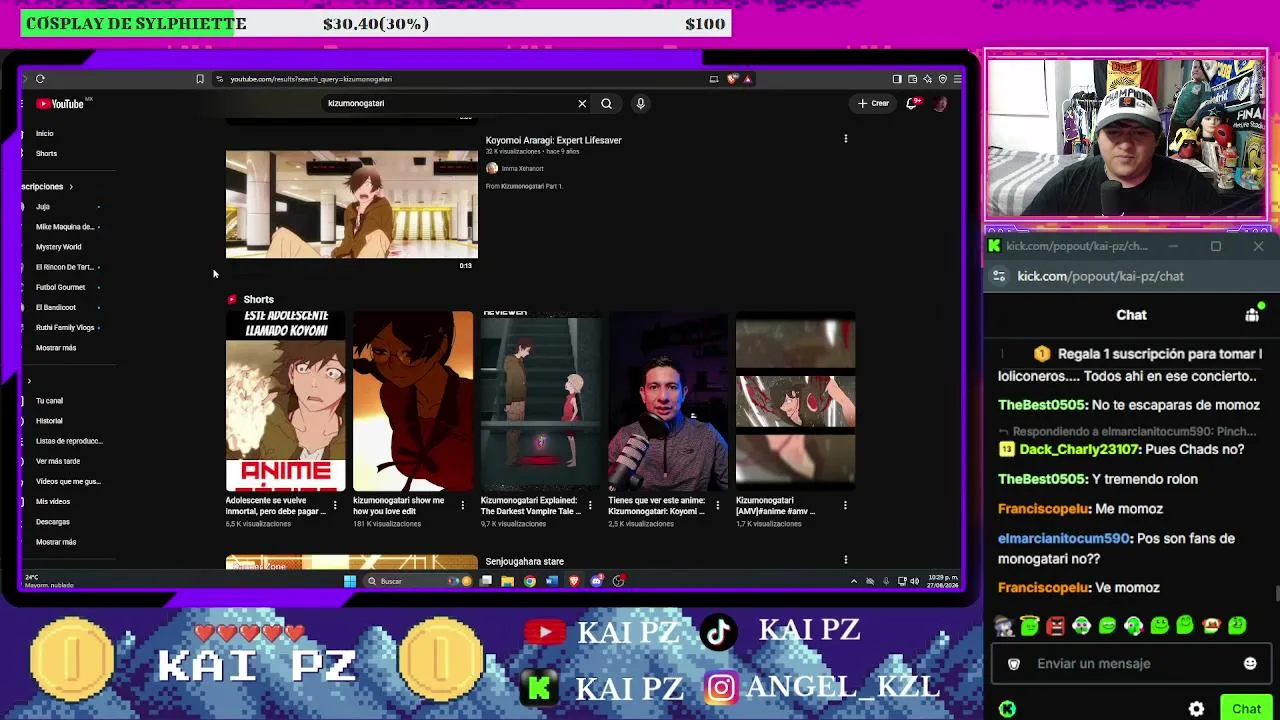
Task: Expand the Suscripciones section chevron
Action: coord(70,187)
